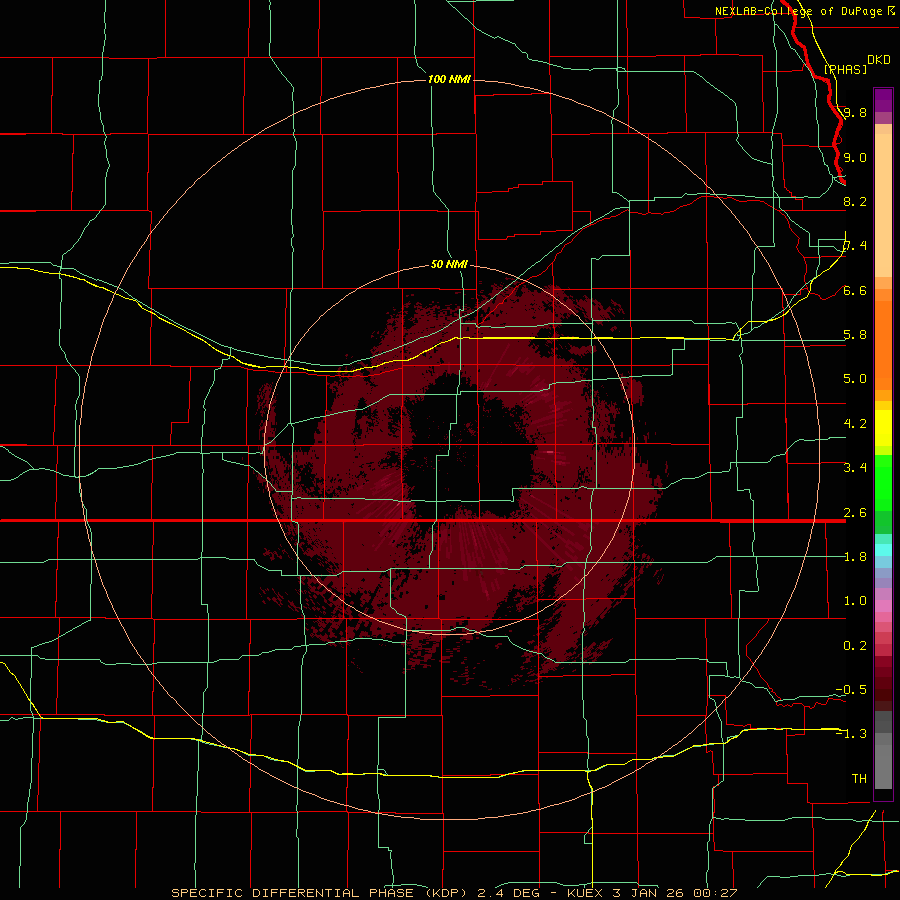Screen dimensions: 900x900
Task: Click the 4.2 value on the scale
Action: pyautogui.click(x=855, y=423)
